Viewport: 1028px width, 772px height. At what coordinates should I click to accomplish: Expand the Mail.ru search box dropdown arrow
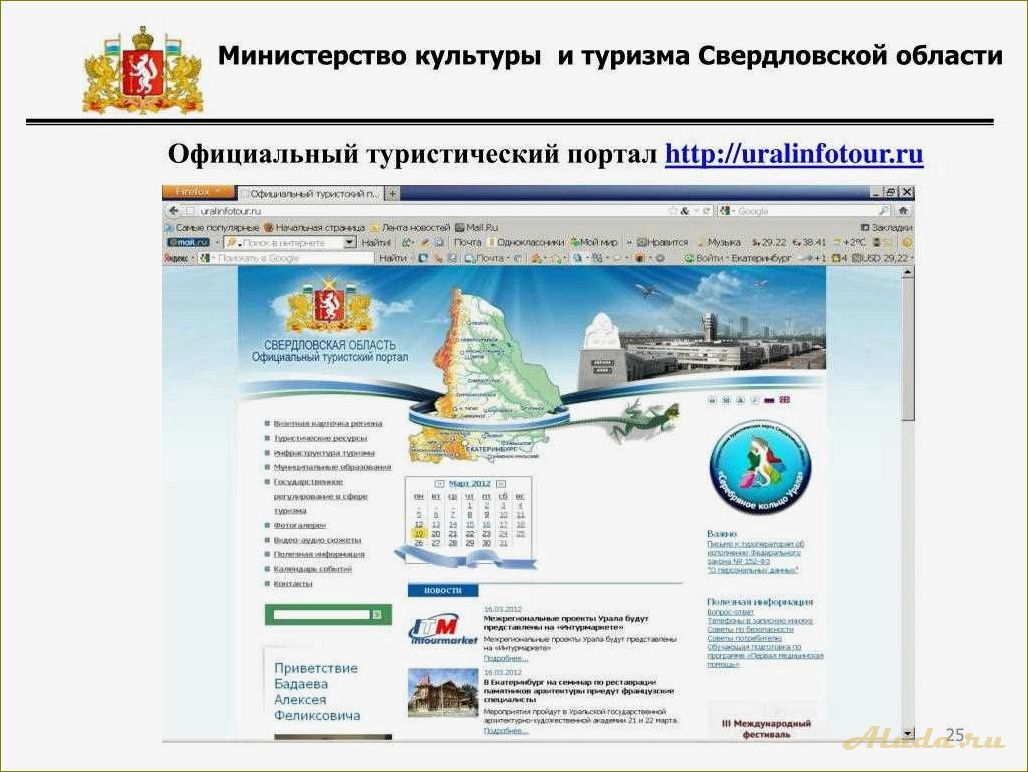click(x=349, y=242)
